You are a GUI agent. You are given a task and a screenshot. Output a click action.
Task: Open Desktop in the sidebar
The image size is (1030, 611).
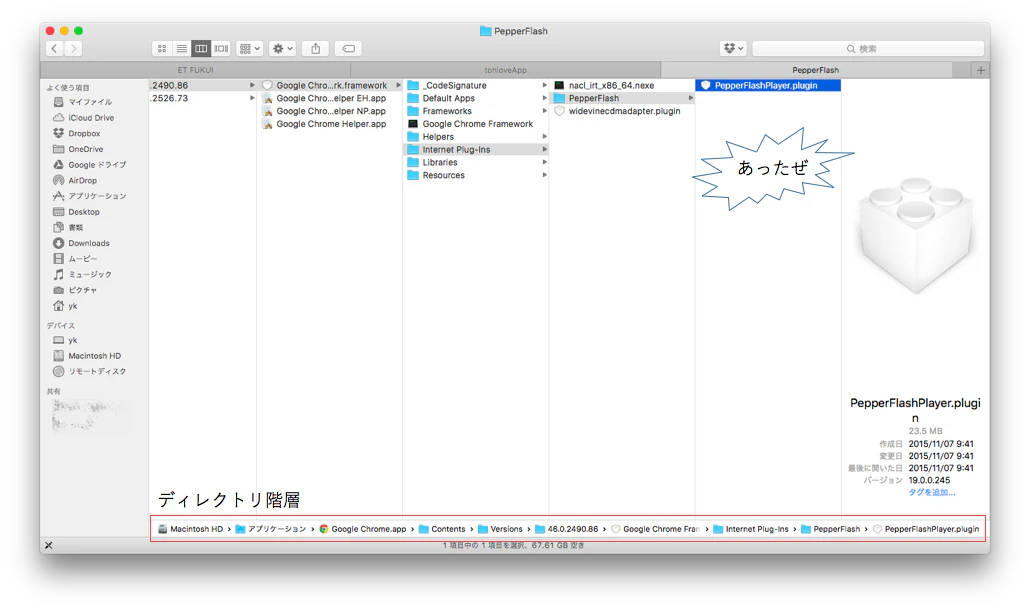[x=76, y=212]
